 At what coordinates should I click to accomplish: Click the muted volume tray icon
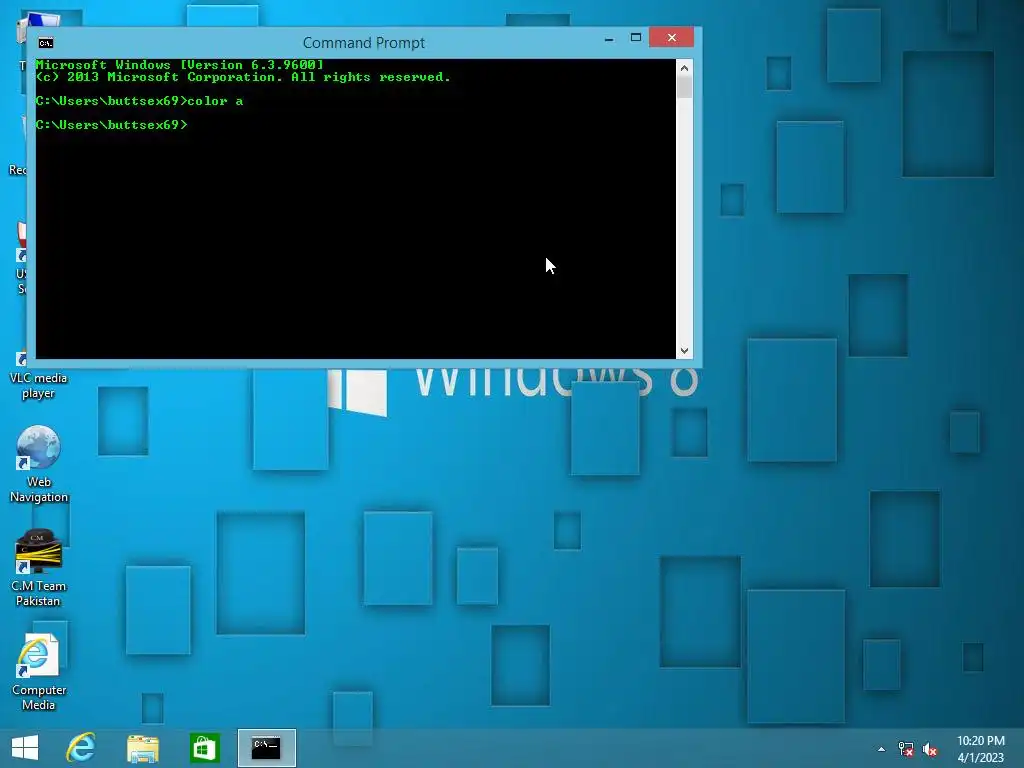pos(930,749)
